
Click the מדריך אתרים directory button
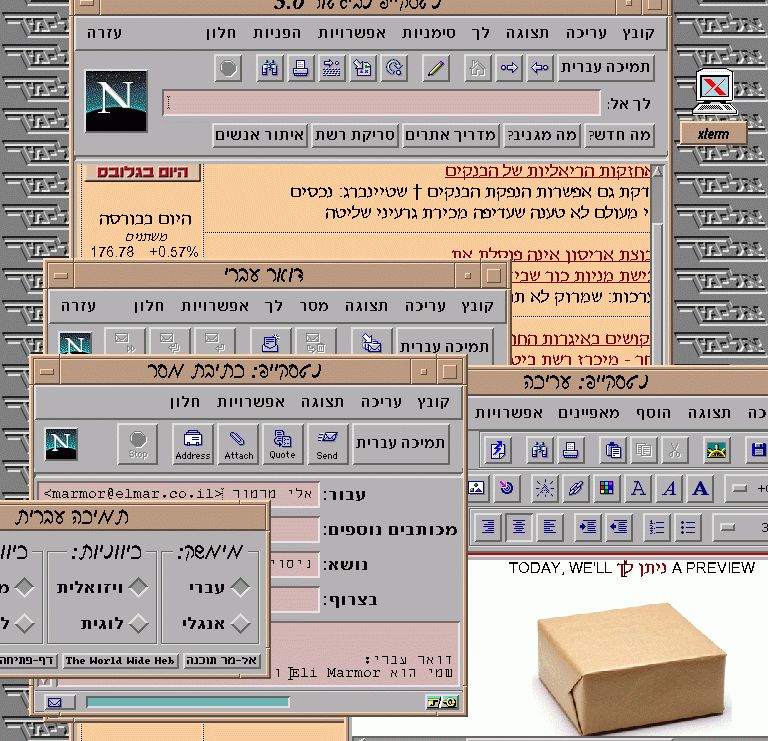pyautogui.click(x=450, y=135)
